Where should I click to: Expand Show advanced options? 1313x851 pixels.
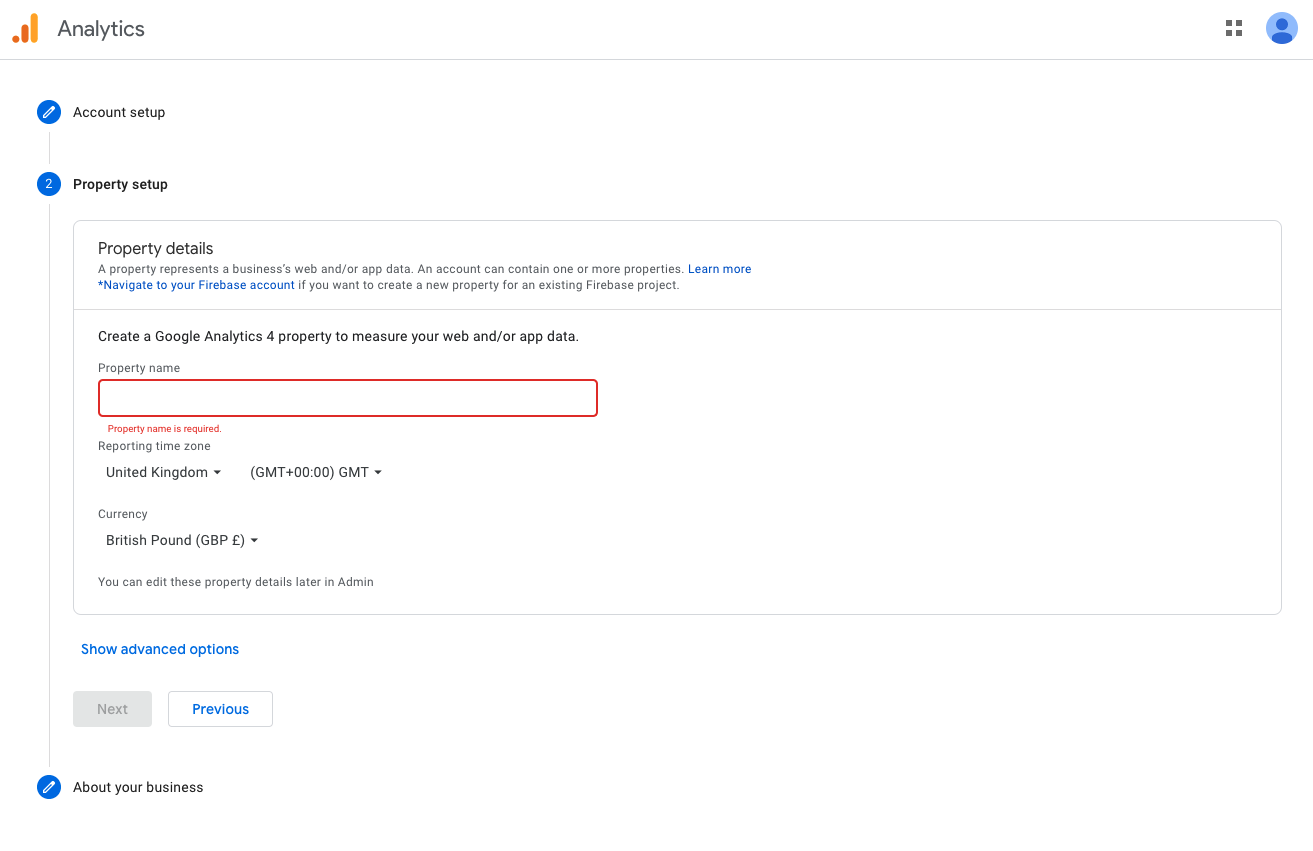pyautogui.click(x=160, y=649)
